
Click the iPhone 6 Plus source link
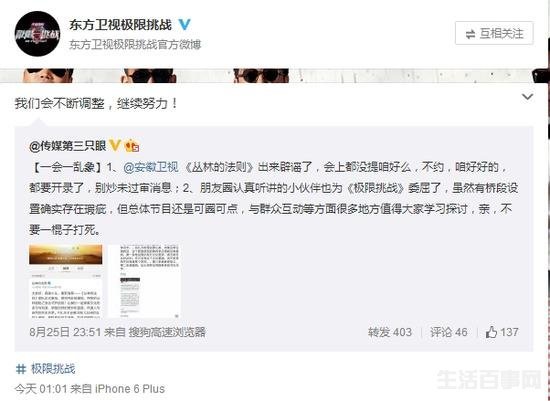click(130, 389)
